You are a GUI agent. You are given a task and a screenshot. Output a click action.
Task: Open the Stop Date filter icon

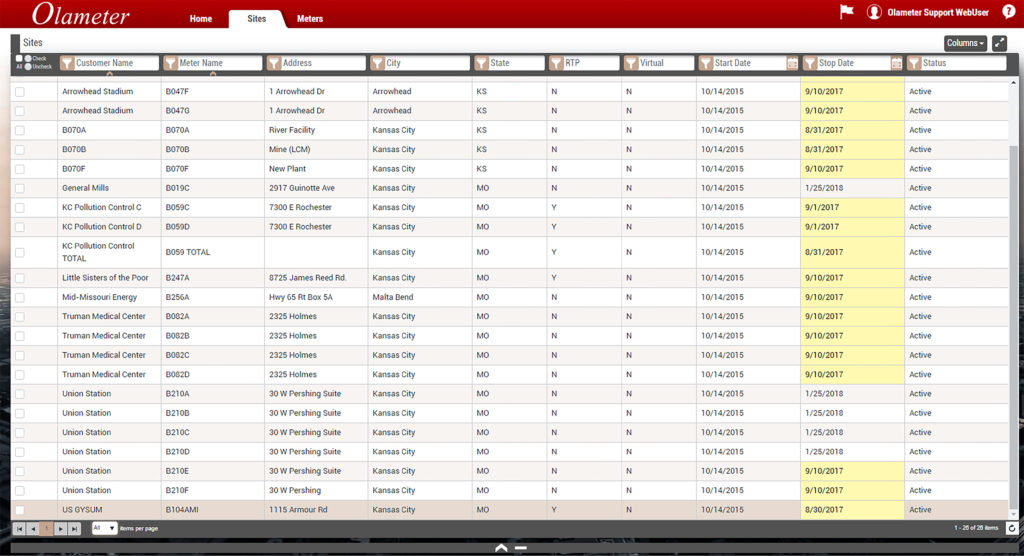(x=810, y=63)
